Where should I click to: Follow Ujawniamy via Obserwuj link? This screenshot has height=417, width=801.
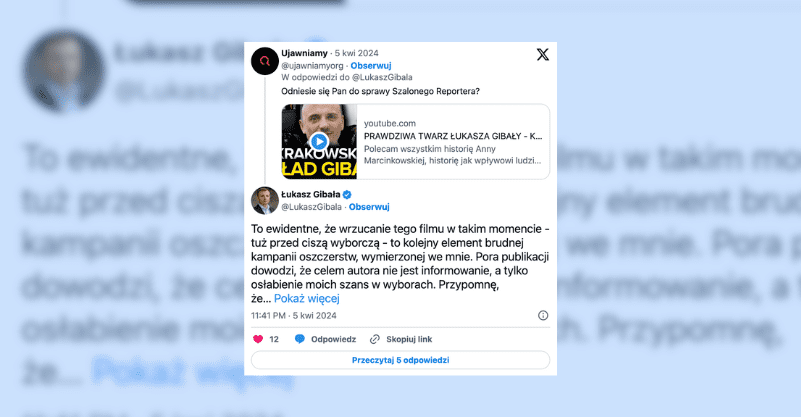click(x=371, y=65)
